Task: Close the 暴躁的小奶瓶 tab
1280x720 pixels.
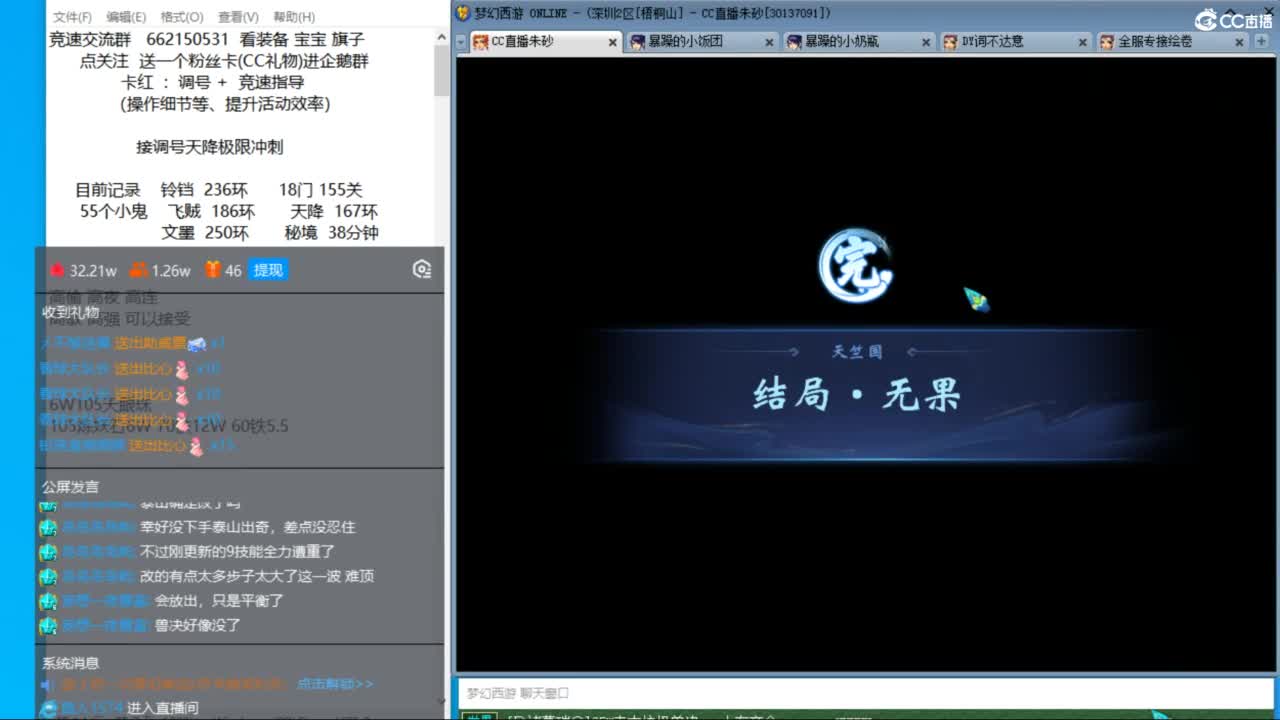Action: 925,42
